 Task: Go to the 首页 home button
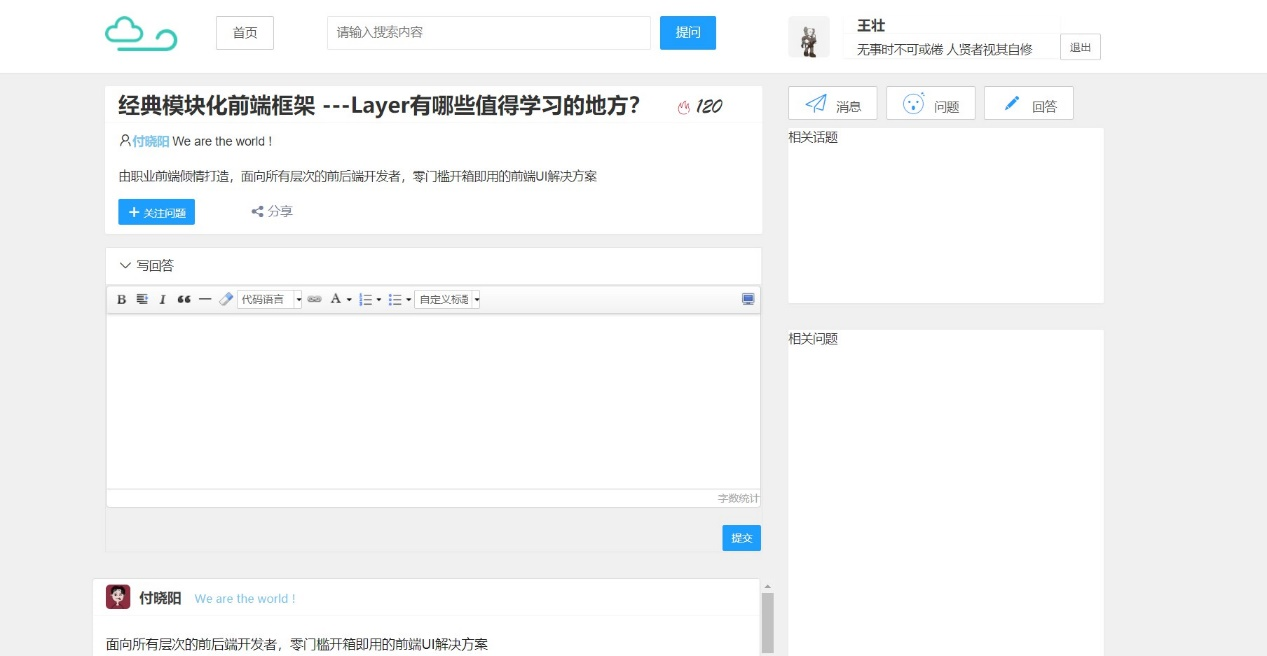(245, 33)
